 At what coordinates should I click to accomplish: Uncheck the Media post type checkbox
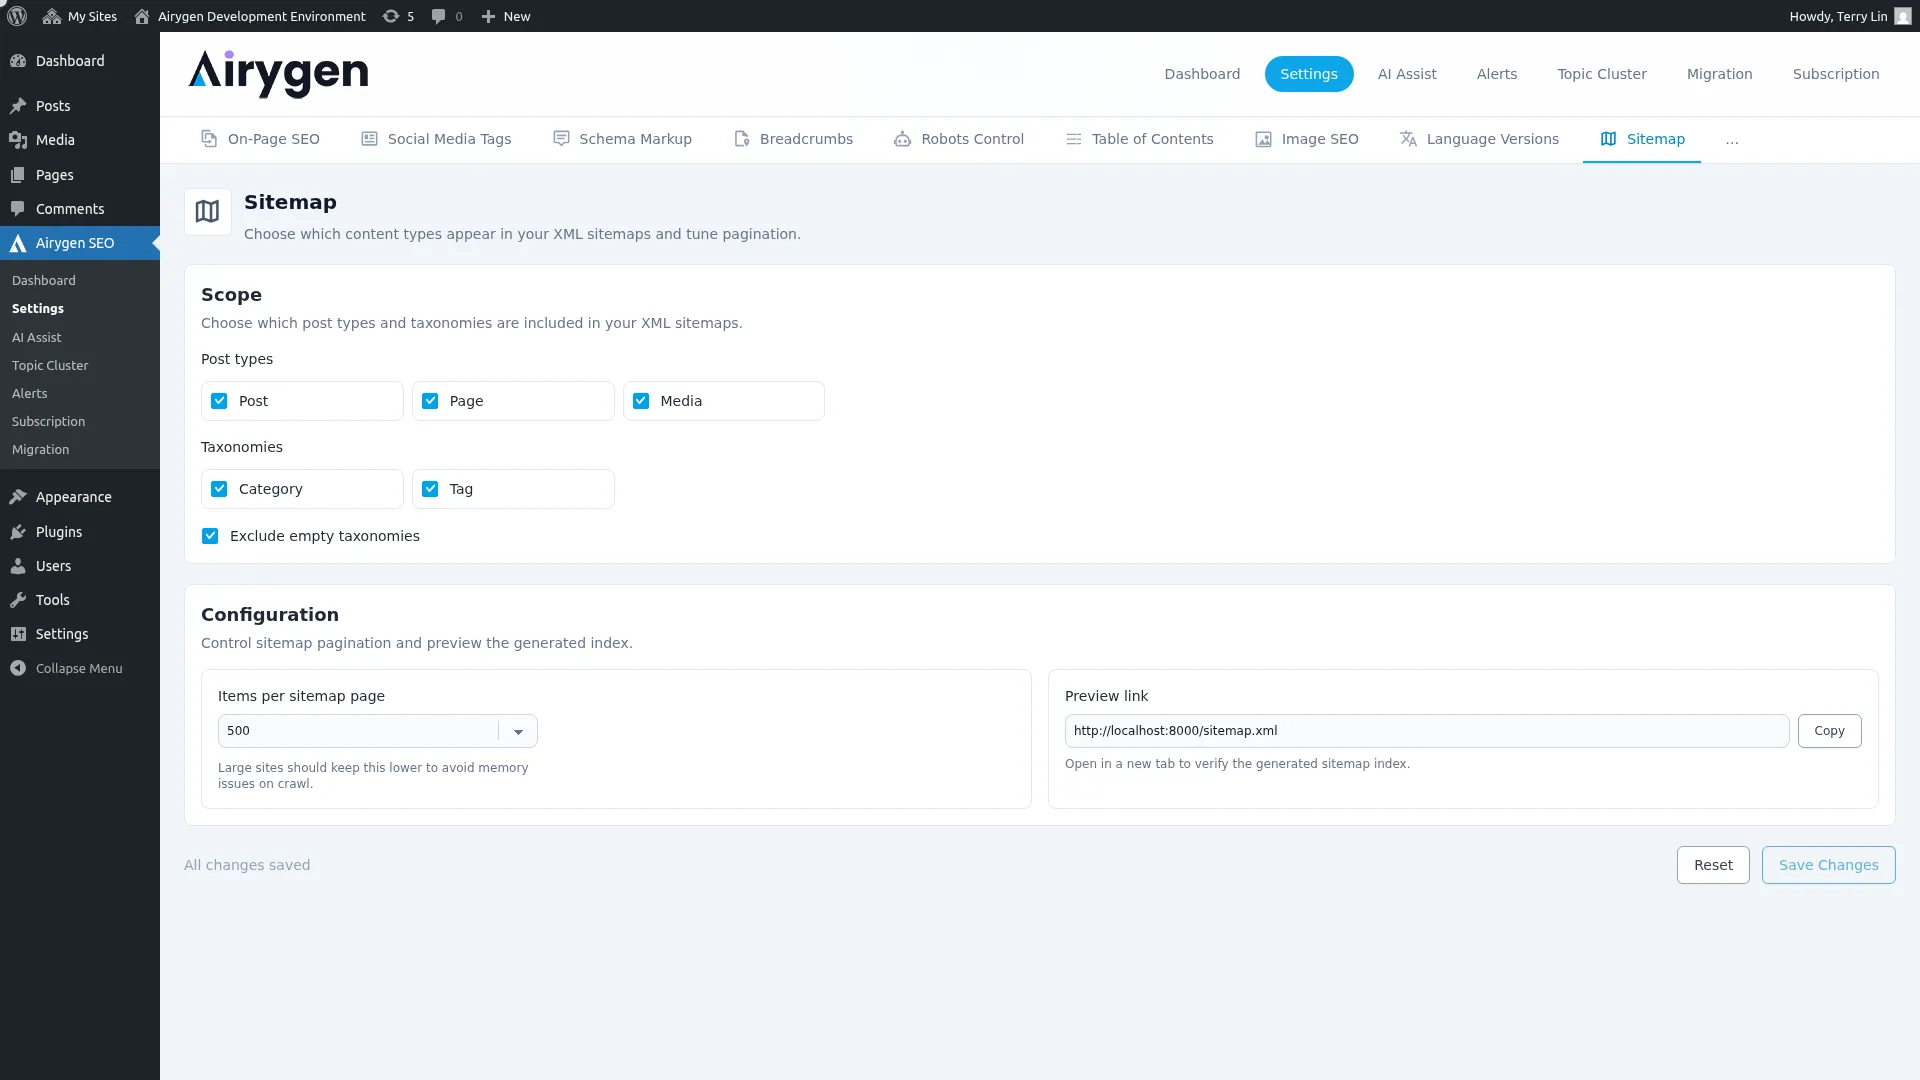coord(641,401)
